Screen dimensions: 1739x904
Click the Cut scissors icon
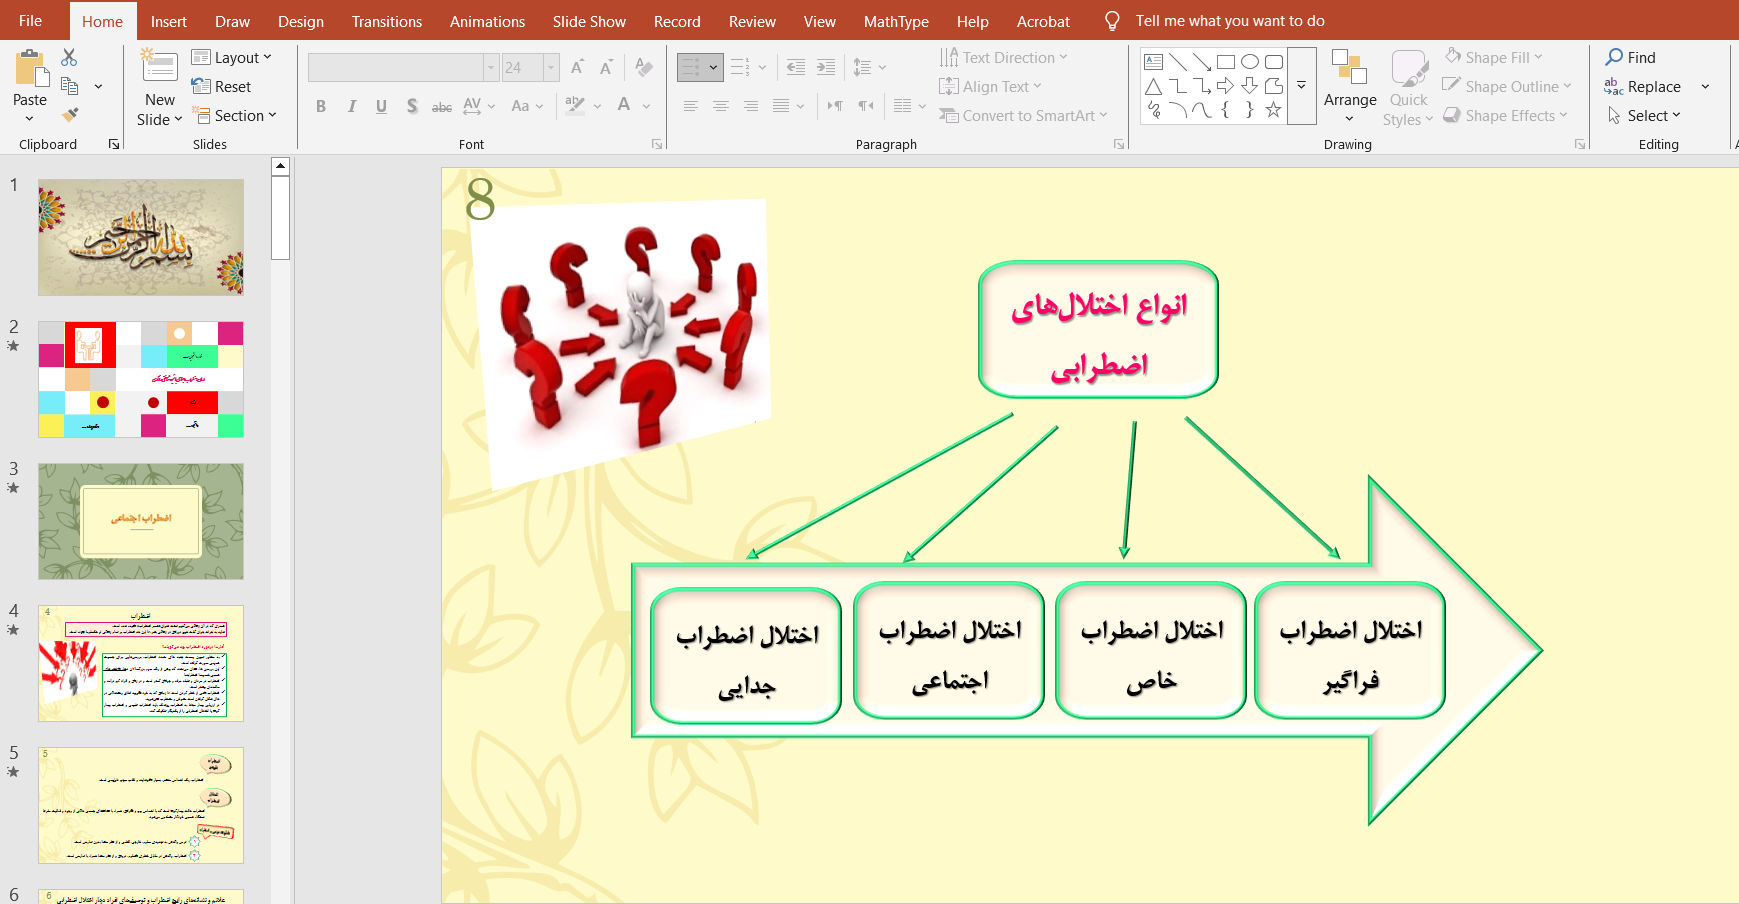69,58
